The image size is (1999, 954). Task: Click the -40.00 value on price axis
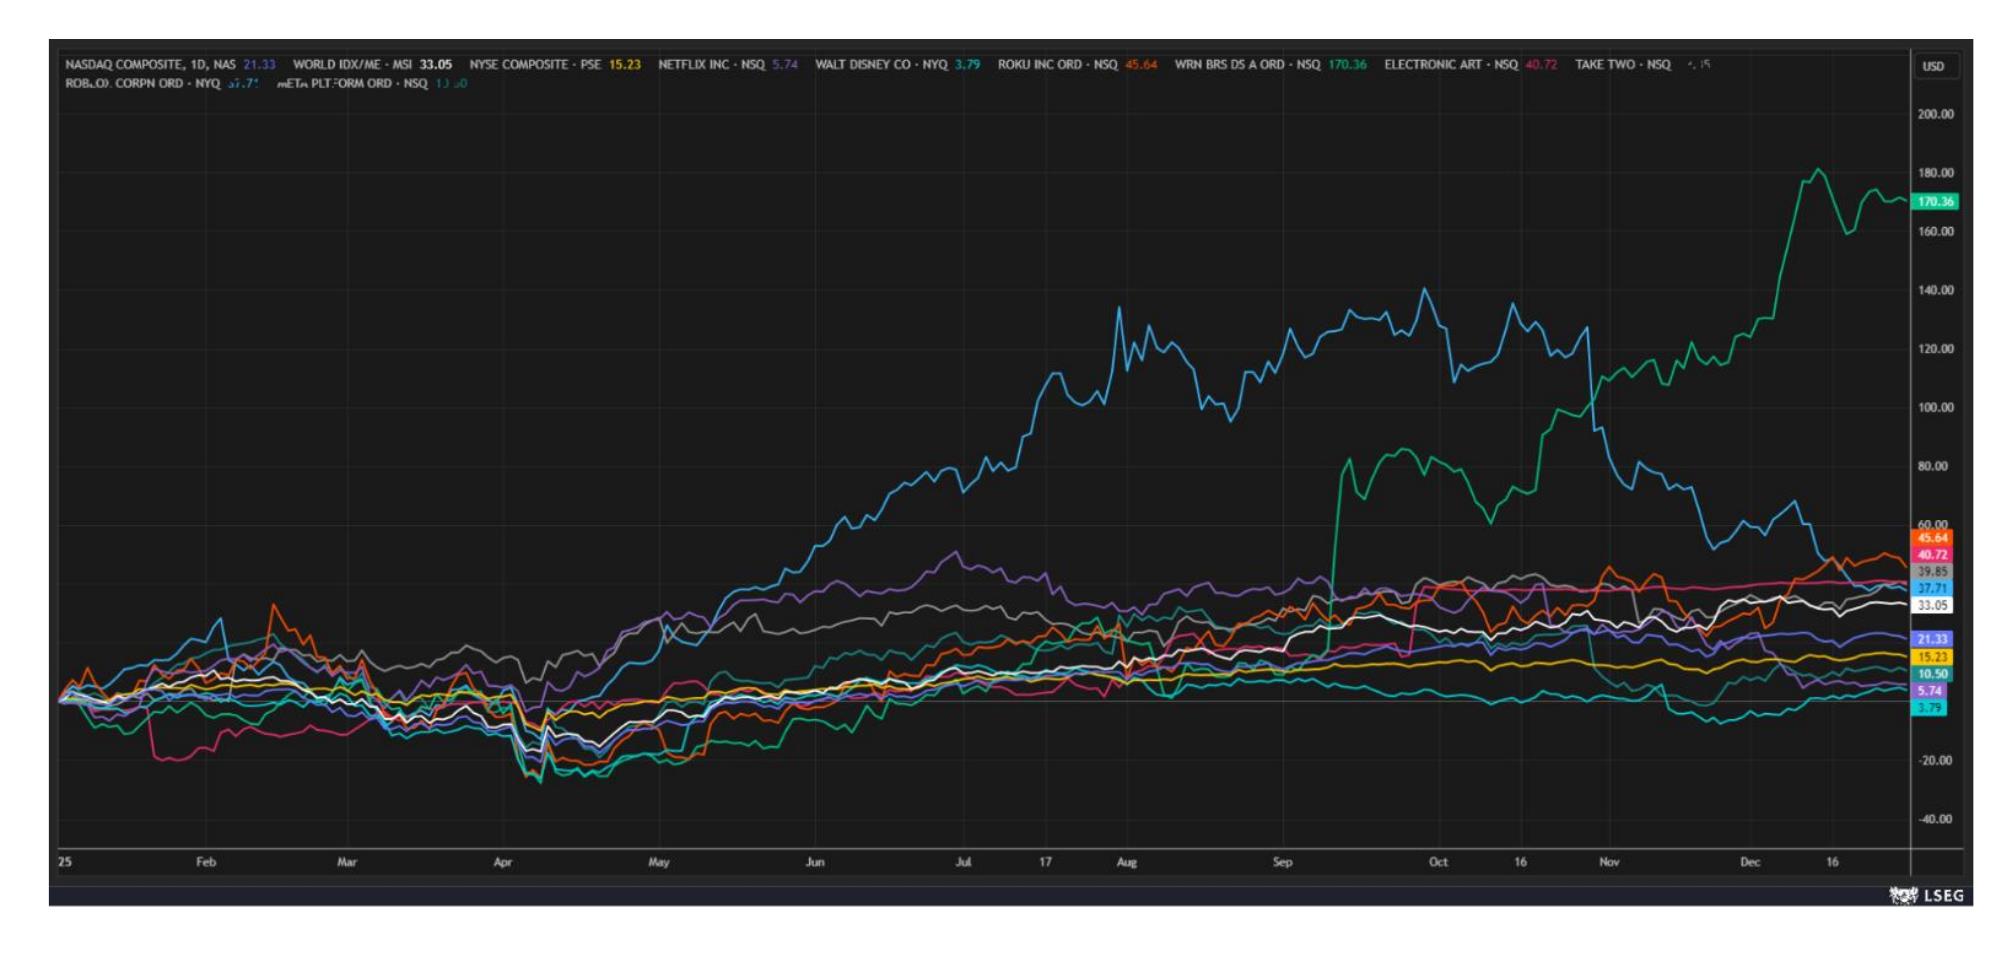(x=1935, y=819)
